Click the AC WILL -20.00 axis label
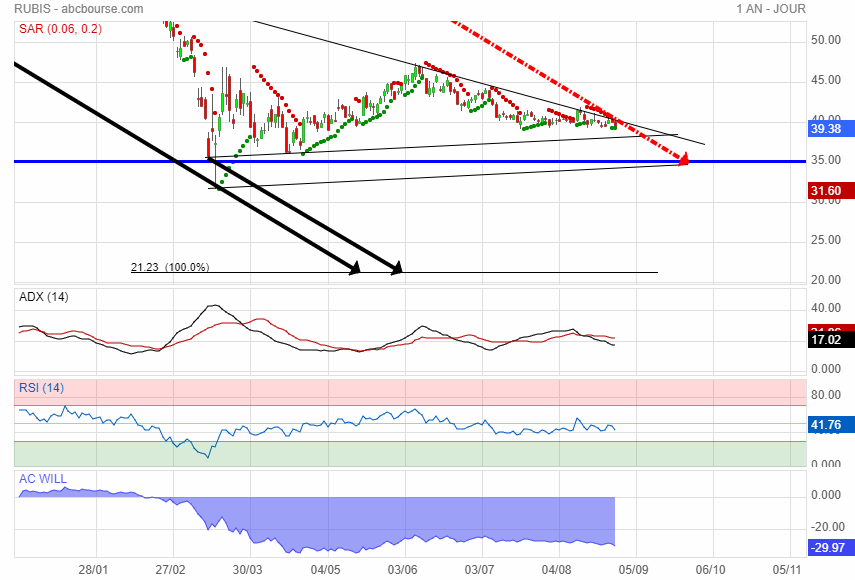This screenshot has height=580, width=855. pos(828,527)
